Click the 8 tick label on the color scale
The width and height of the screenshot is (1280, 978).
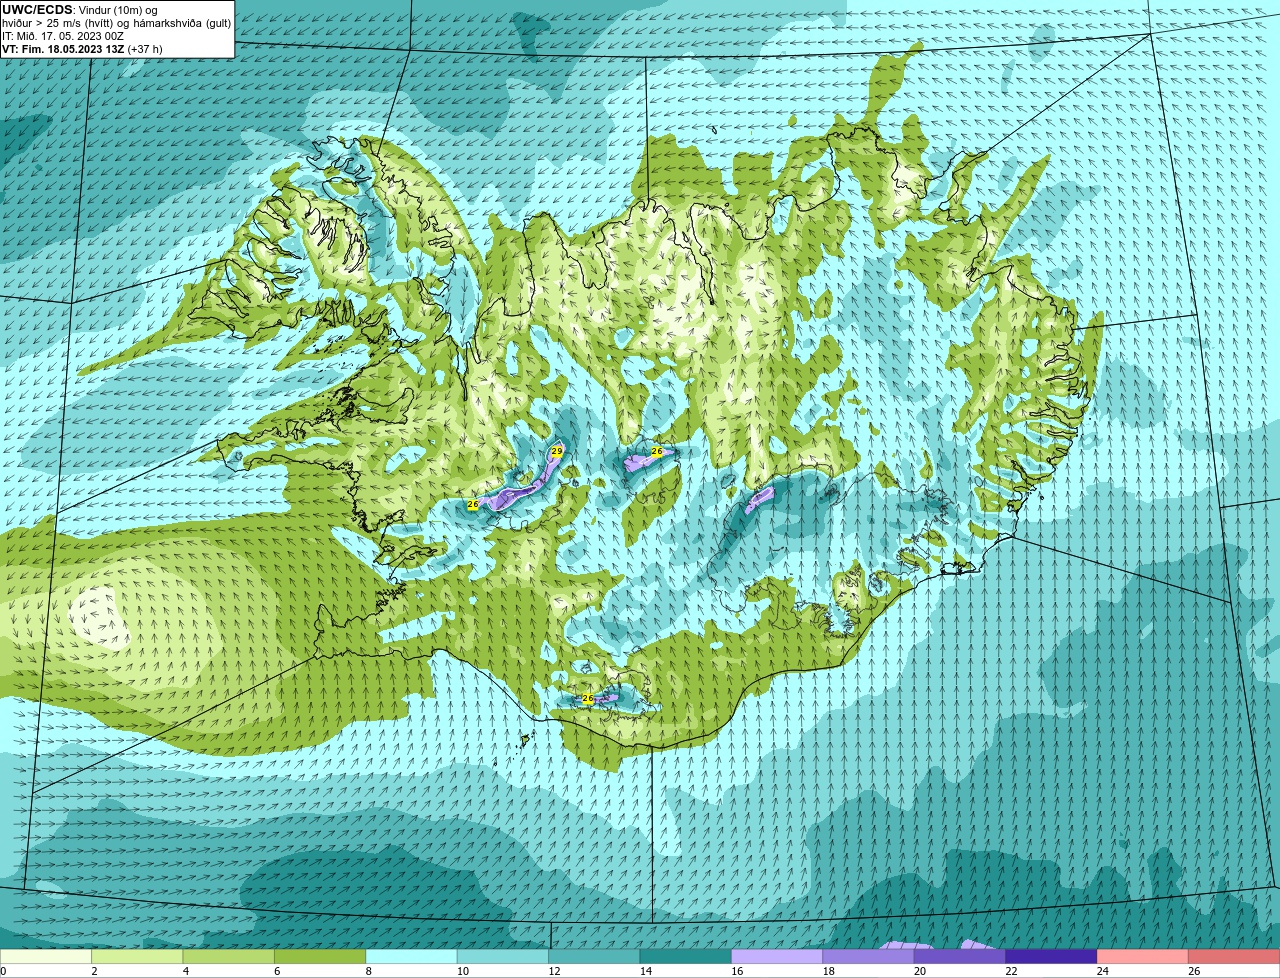(x=369, y=971)
